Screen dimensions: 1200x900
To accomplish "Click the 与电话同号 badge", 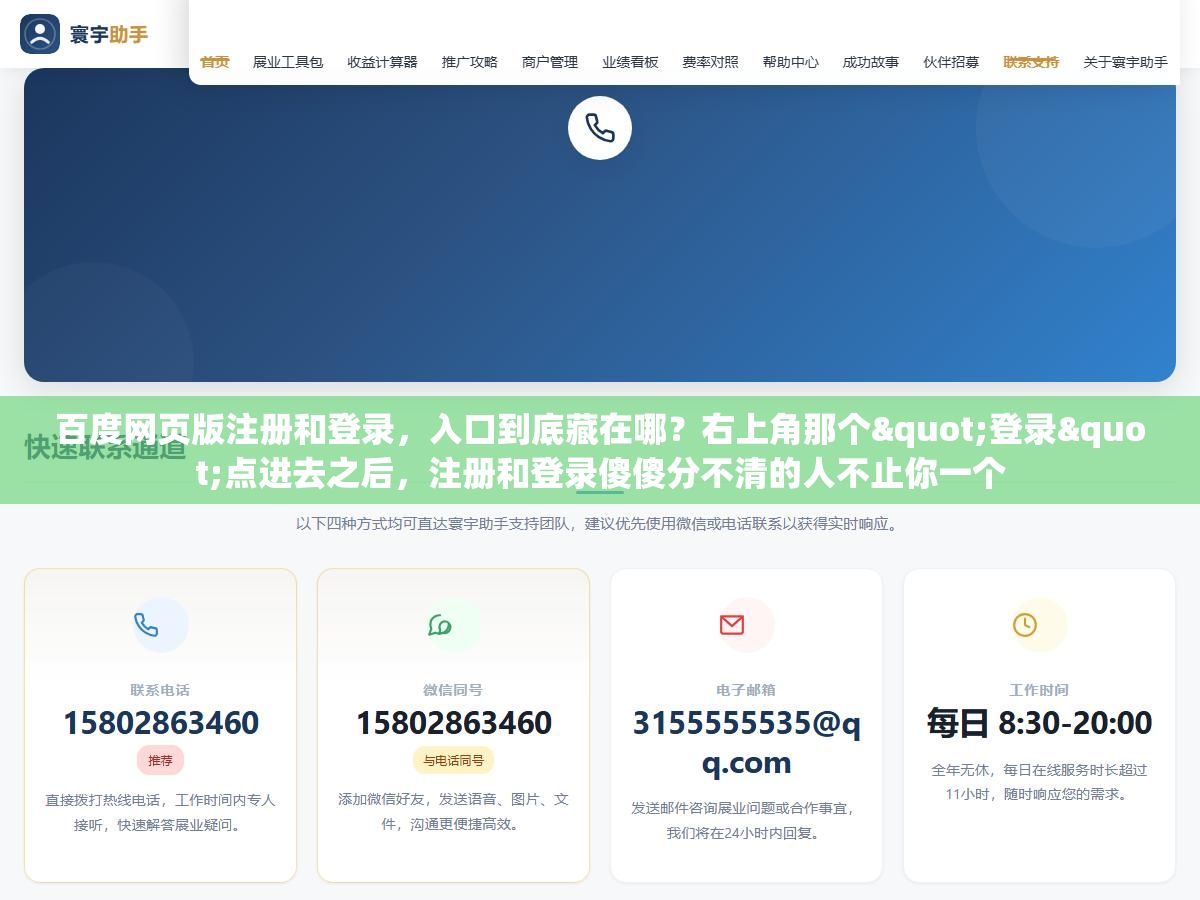I will point(453,760).
